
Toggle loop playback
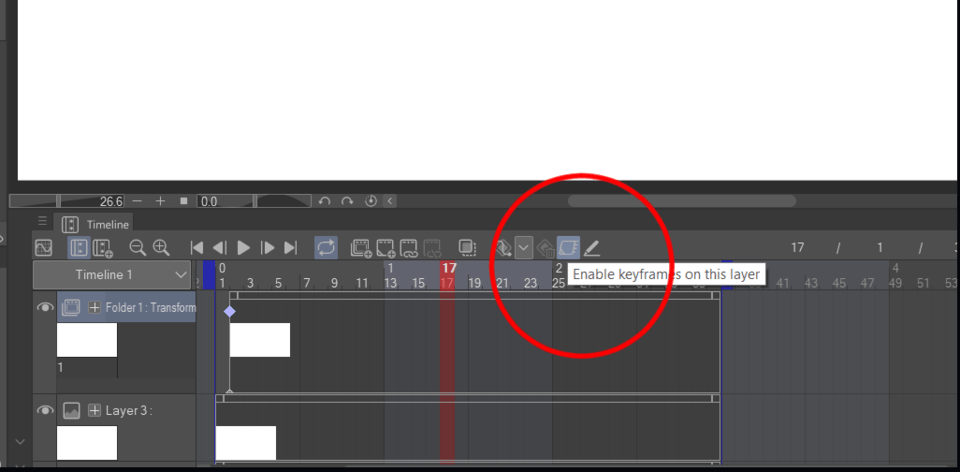[326, 248]
